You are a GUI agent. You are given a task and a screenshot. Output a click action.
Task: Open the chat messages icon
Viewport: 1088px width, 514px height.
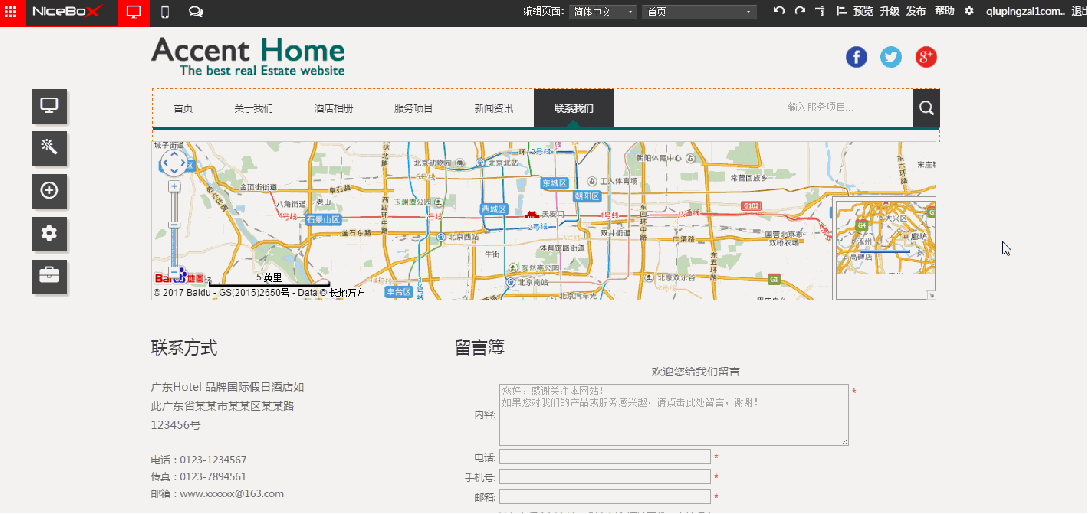tap(196, 12)
